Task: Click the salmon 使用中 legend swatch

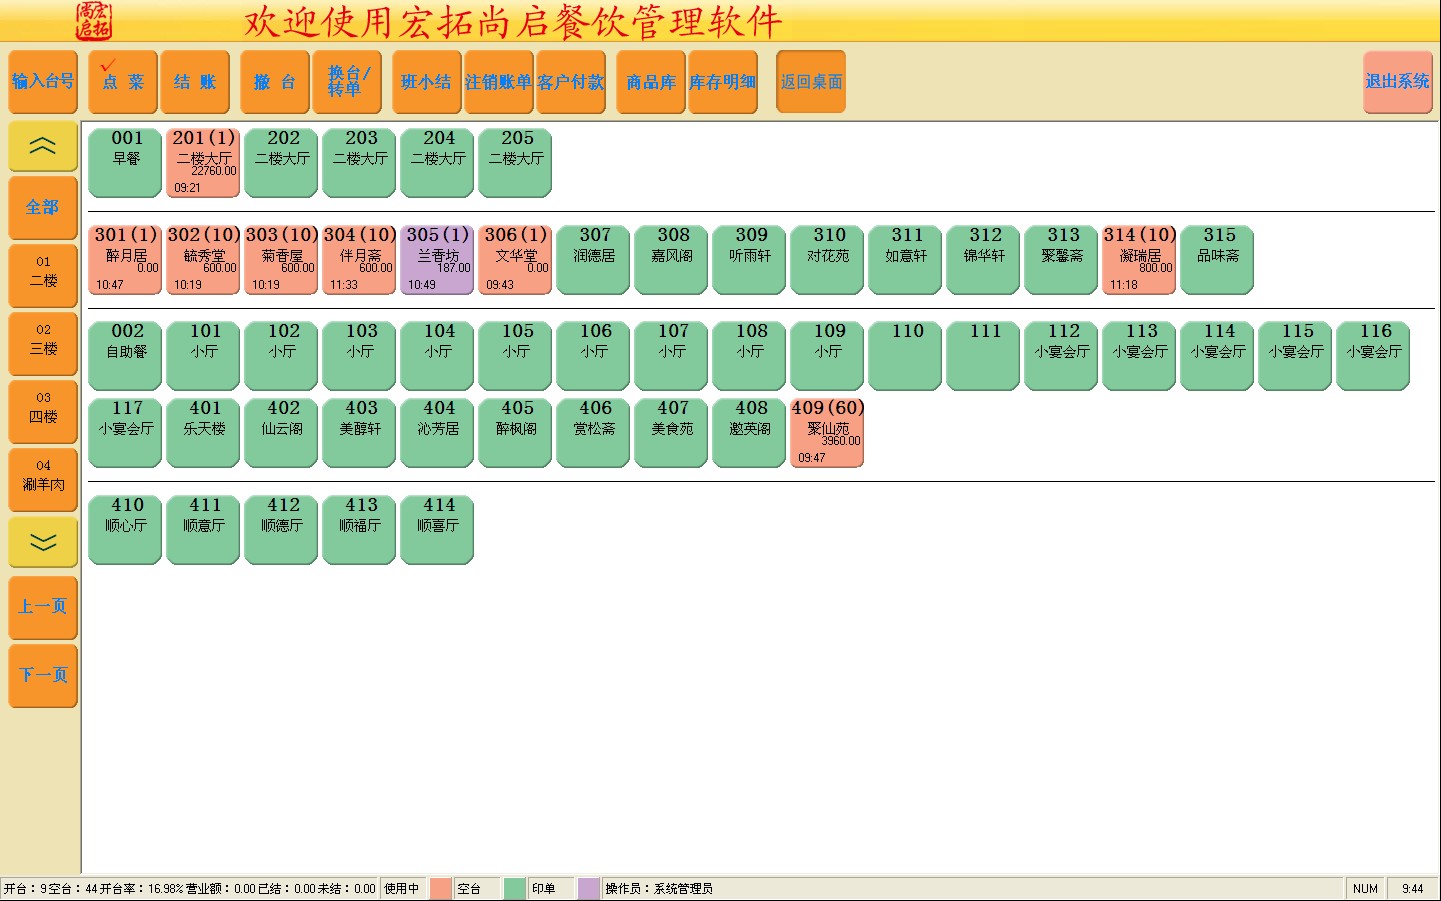Action: click(440, 888)
